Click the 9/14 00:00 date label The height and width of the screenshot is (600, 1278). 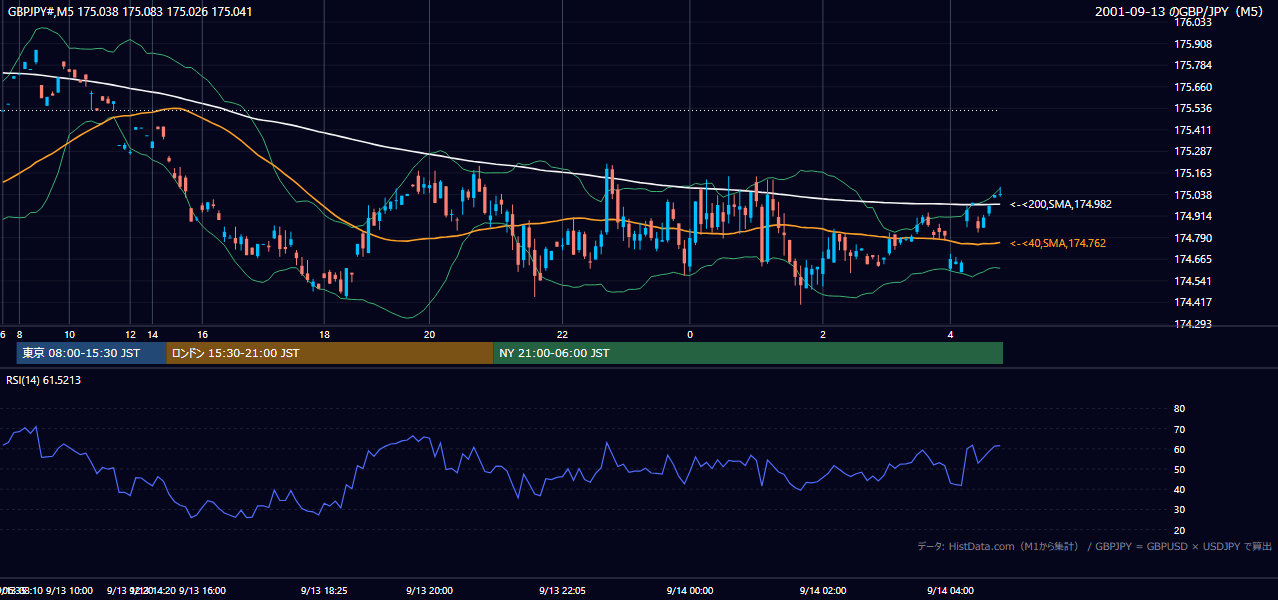click(689, 591)
